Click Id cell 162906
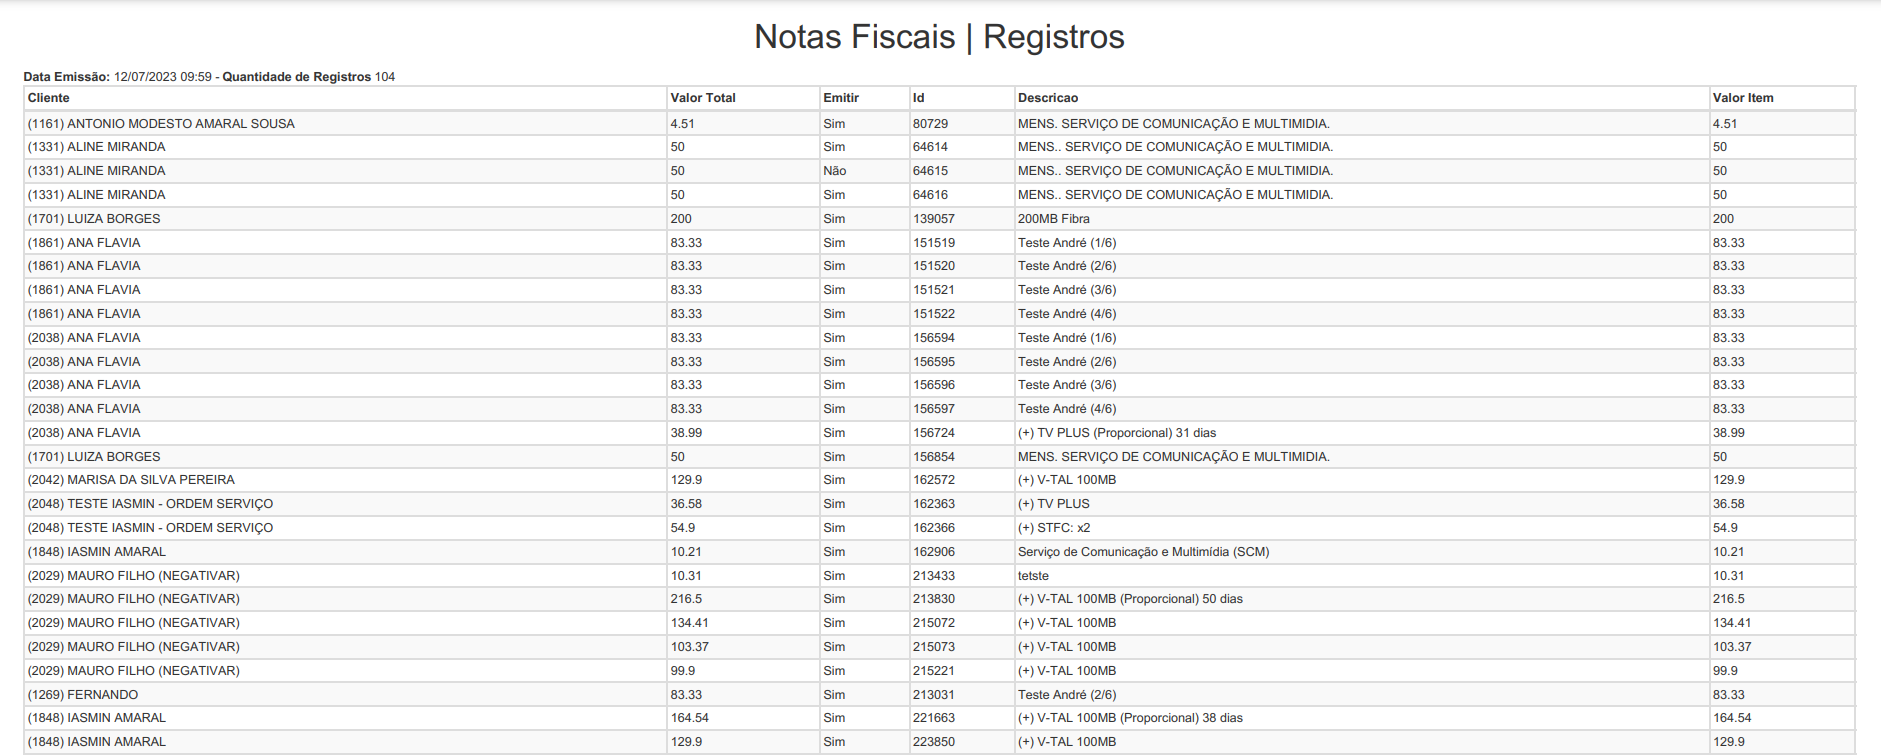The image size is (1881, 755). coord(934,552)
